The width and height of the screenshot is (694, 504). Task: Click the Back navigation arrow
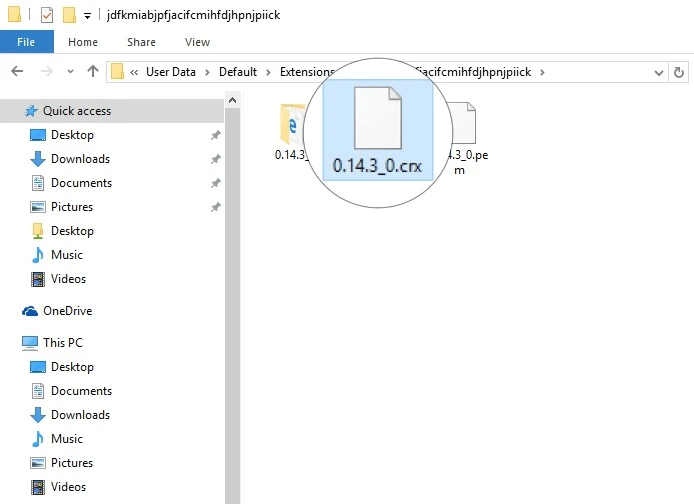(x=18, y=72)
